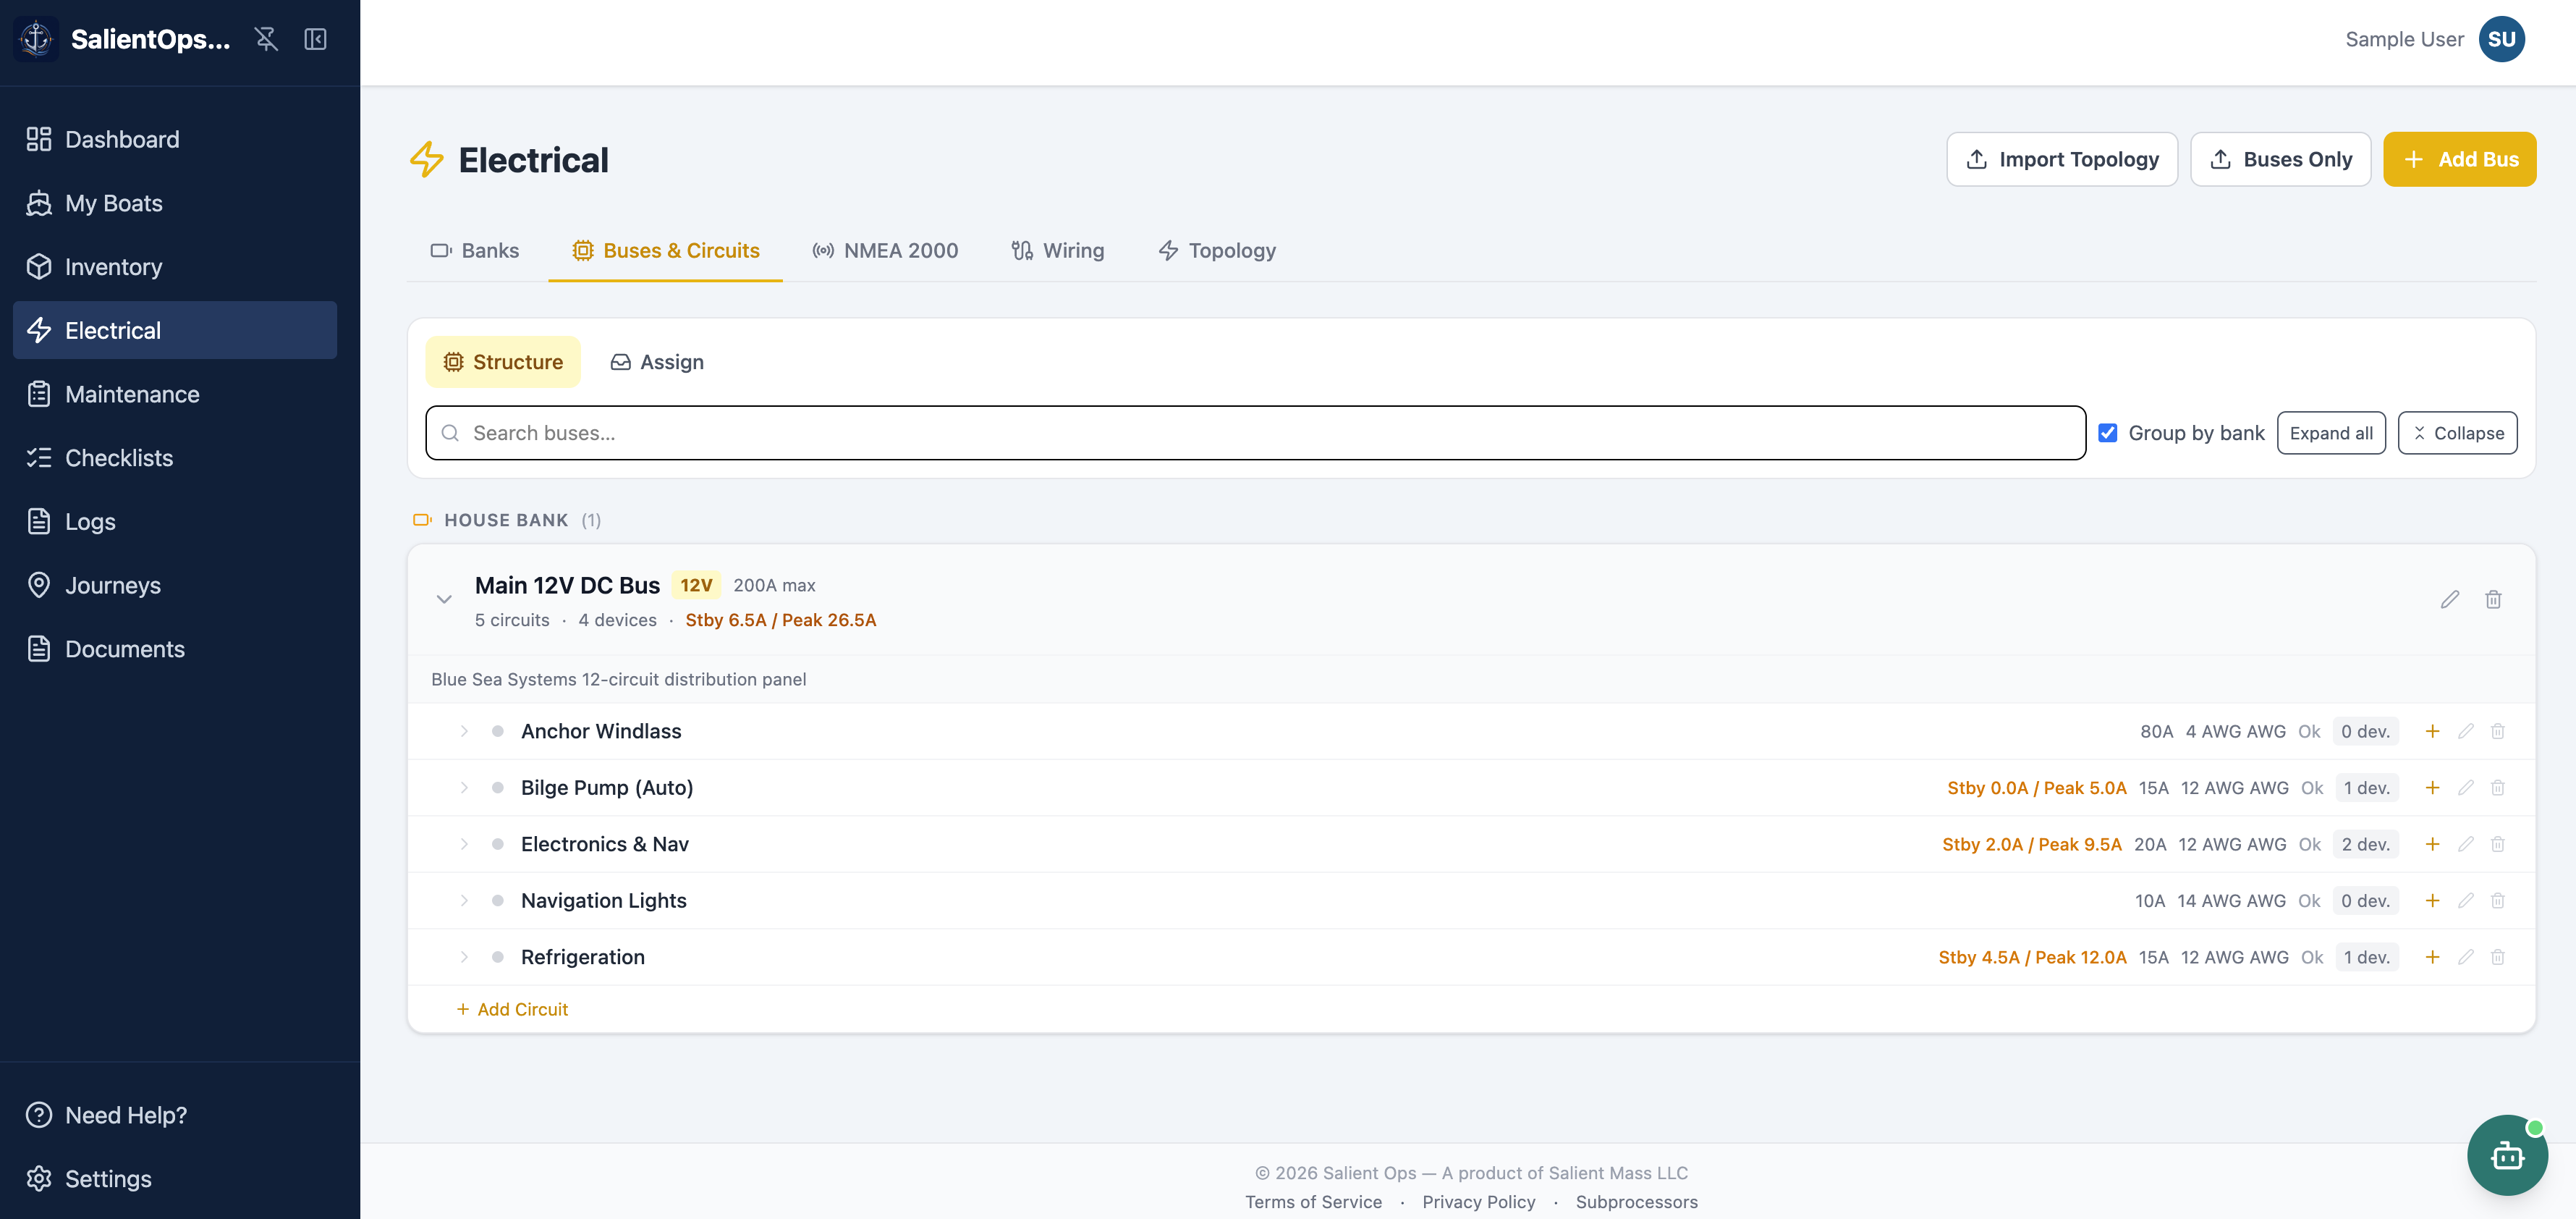Open the chat assistant robot button
The width and height of the screenshot is (2576, 1219).
point(2507,1155)
